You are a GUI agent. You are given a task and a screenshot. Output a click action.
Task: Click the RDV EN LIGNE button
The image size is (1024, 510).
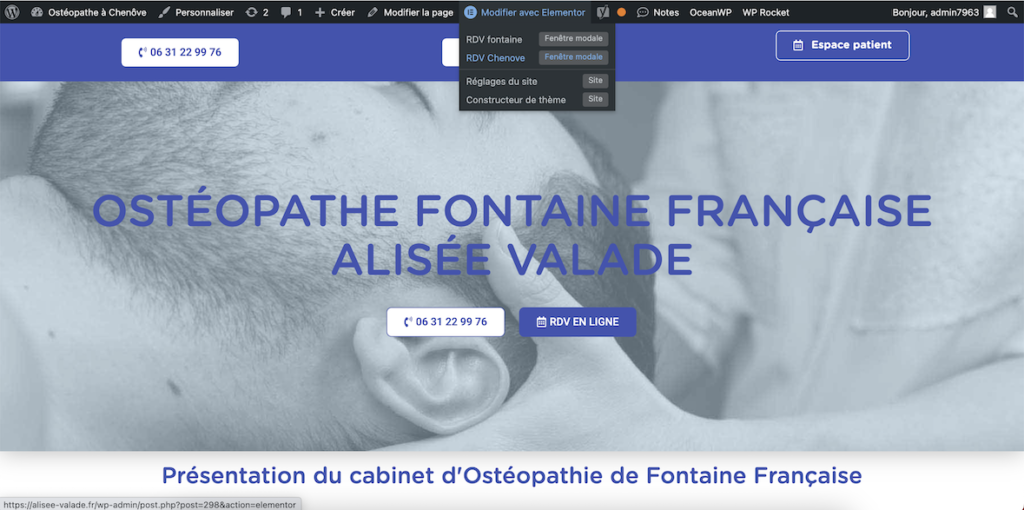pos(577,322)
